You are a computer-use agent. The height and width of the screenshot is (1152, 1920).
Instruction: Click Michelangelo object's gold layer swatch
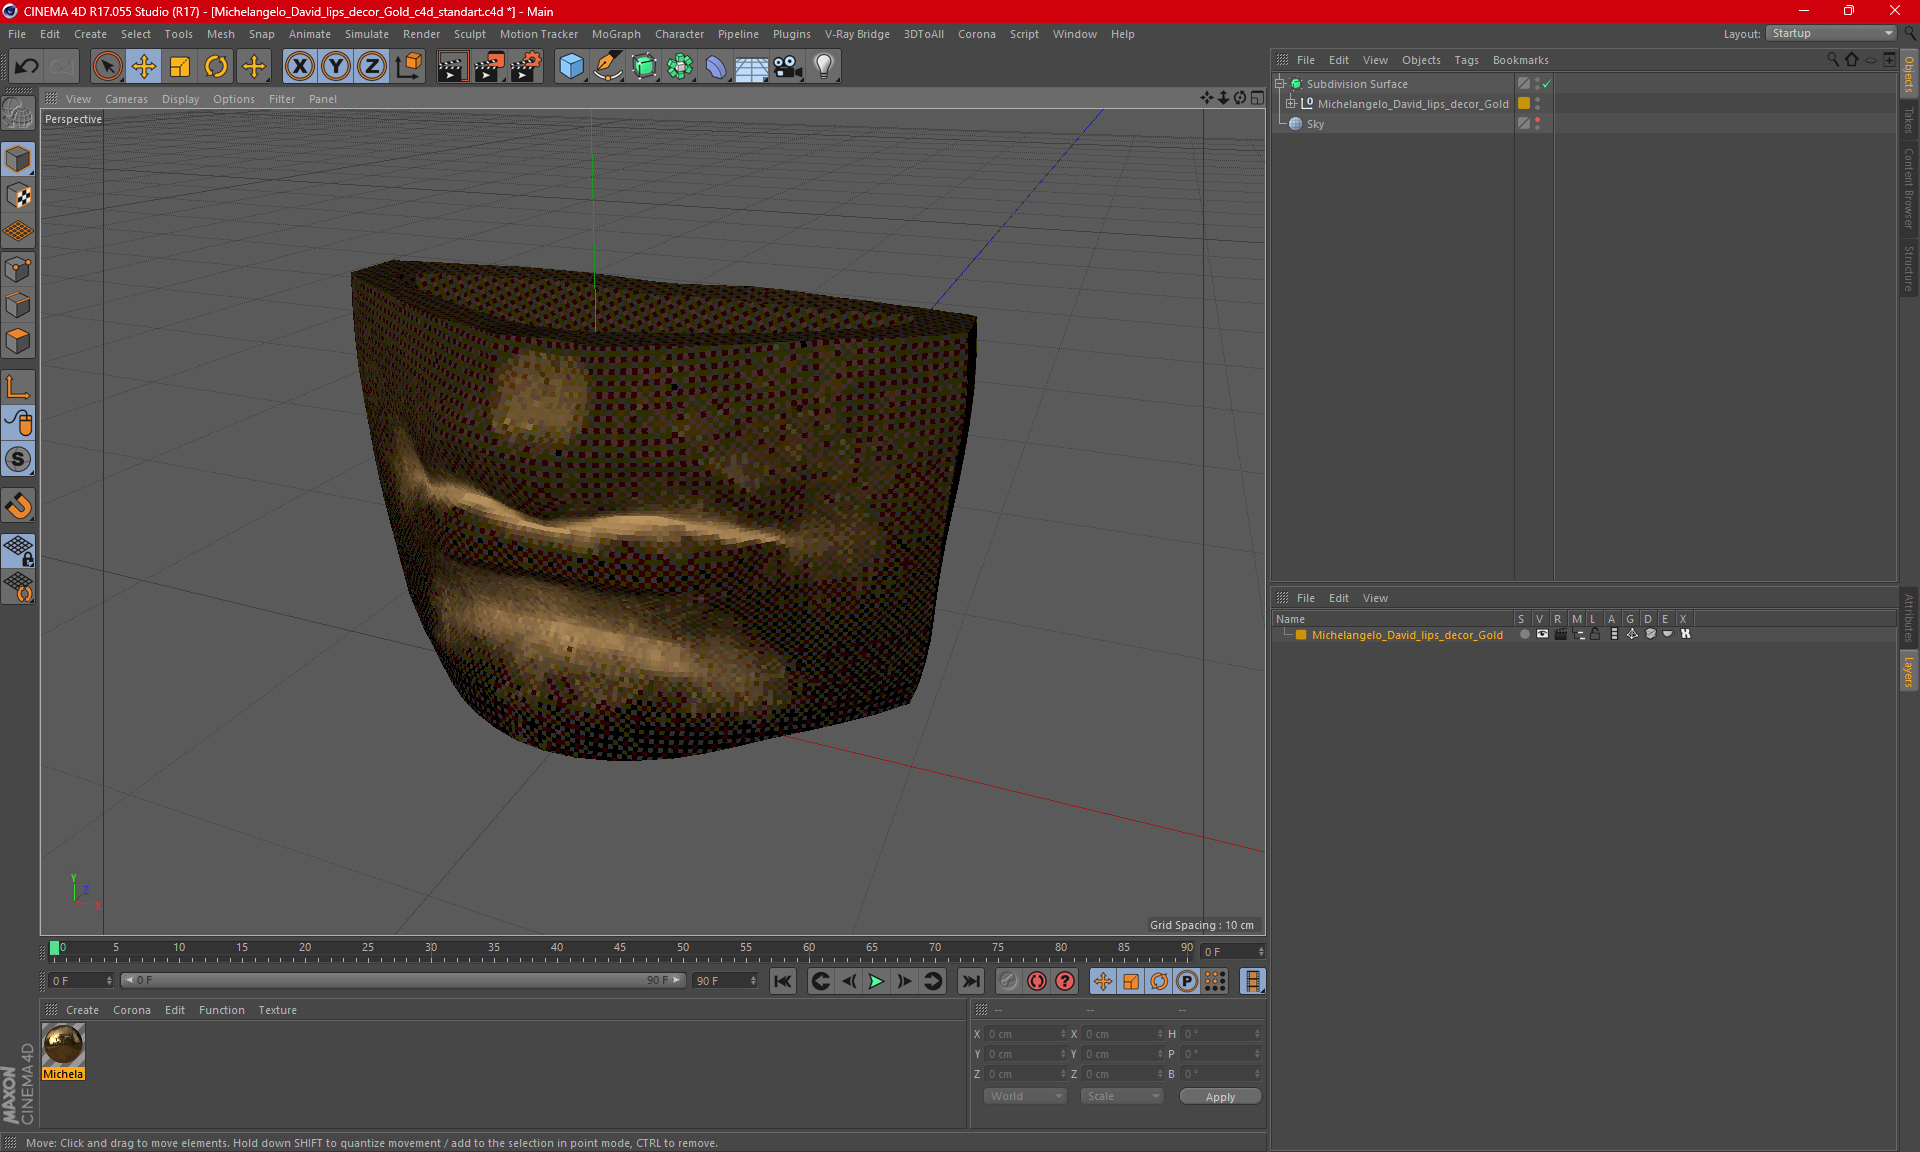point(1524,103)
